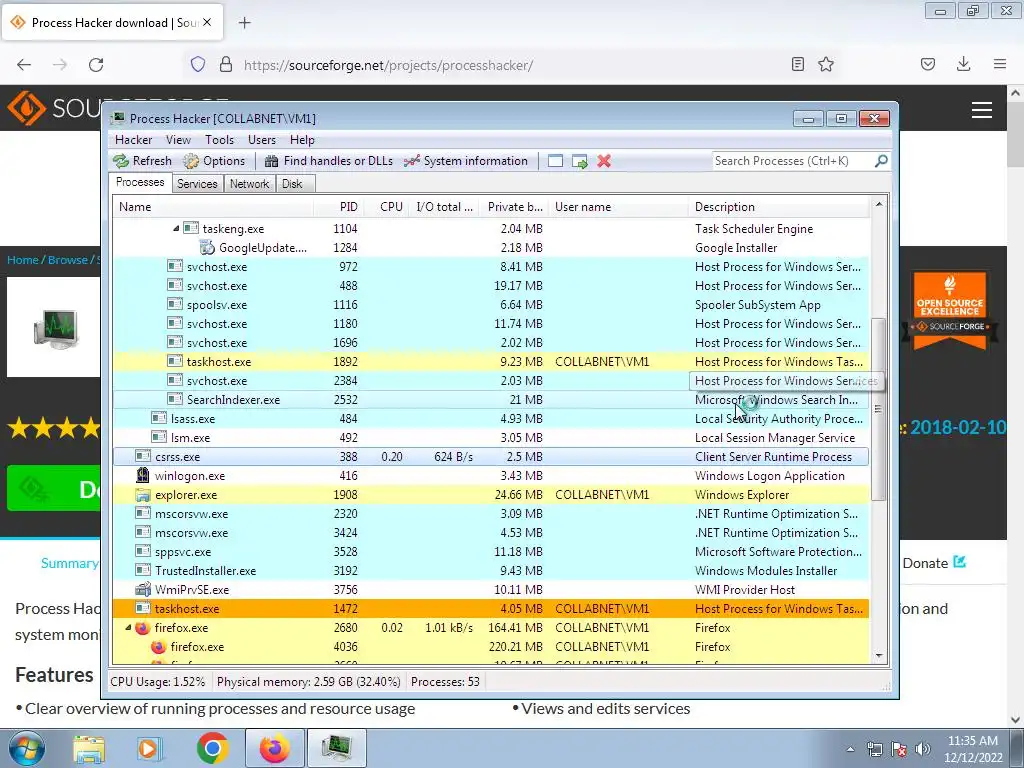Screen dimensions: 1024x768
Task: Open the Firefox downloads arrow icon
Action: point(963,64)
